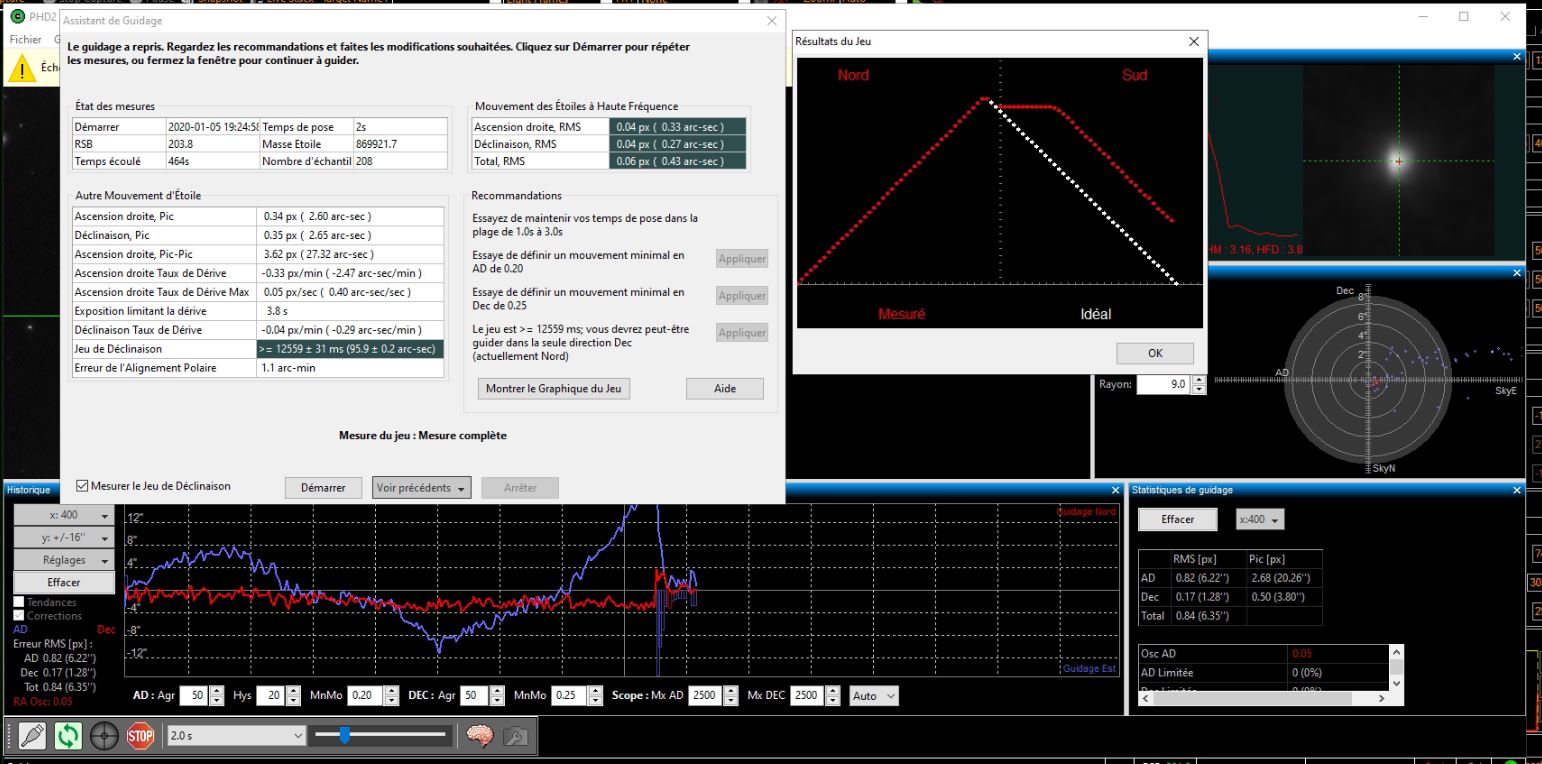Click the Osc AD row in statistics
The image size is (1542, 764).
(1264, 653)
